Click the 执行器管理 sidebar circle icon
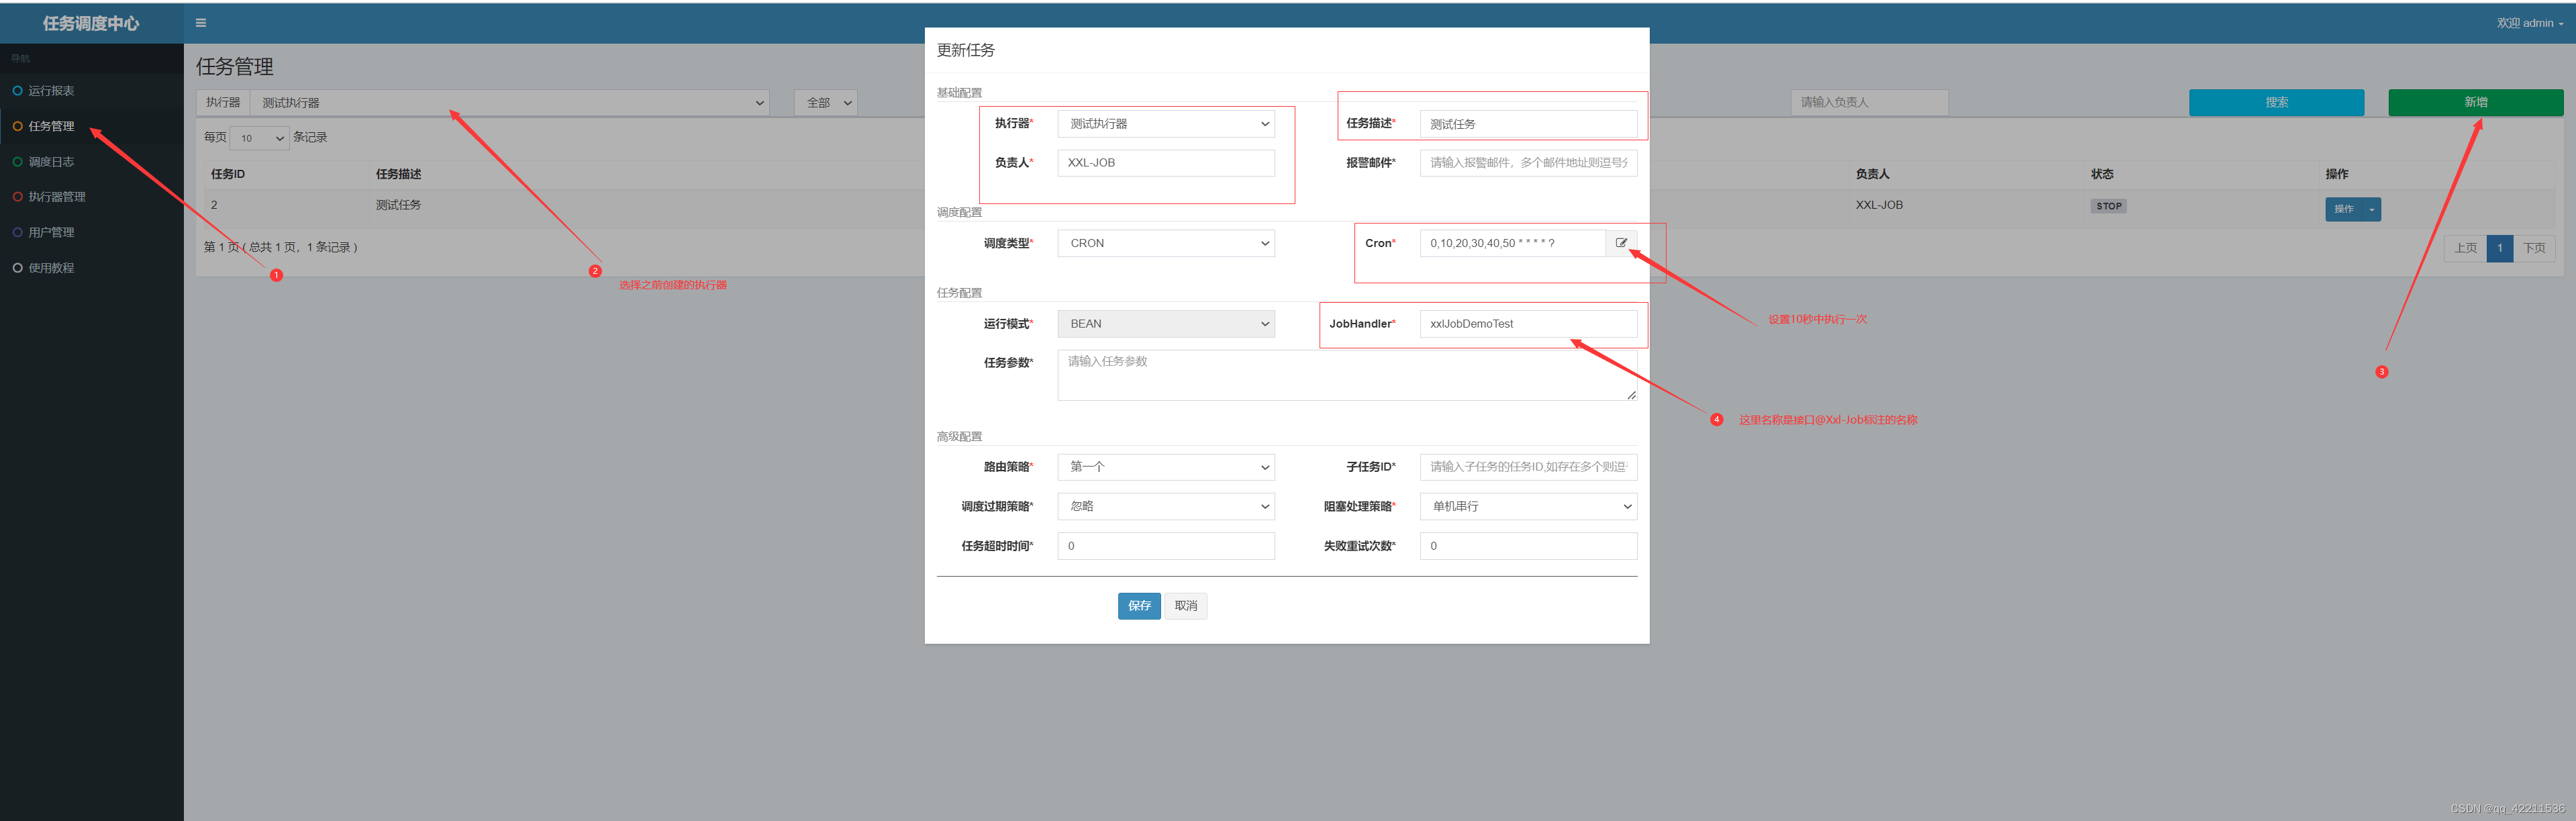Viewport: 2576px width, 821px height. [x=17, y=197]
